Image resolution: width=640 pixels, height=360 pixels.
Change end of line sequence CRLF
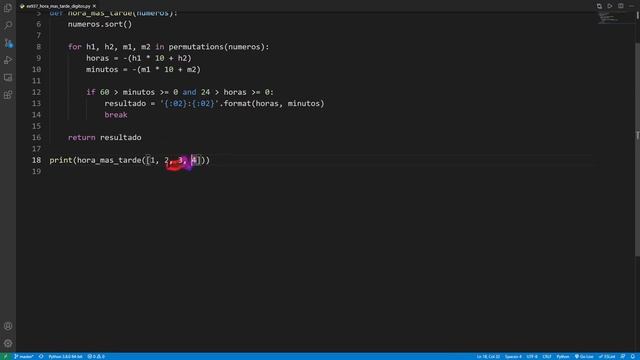click(547, 356)
